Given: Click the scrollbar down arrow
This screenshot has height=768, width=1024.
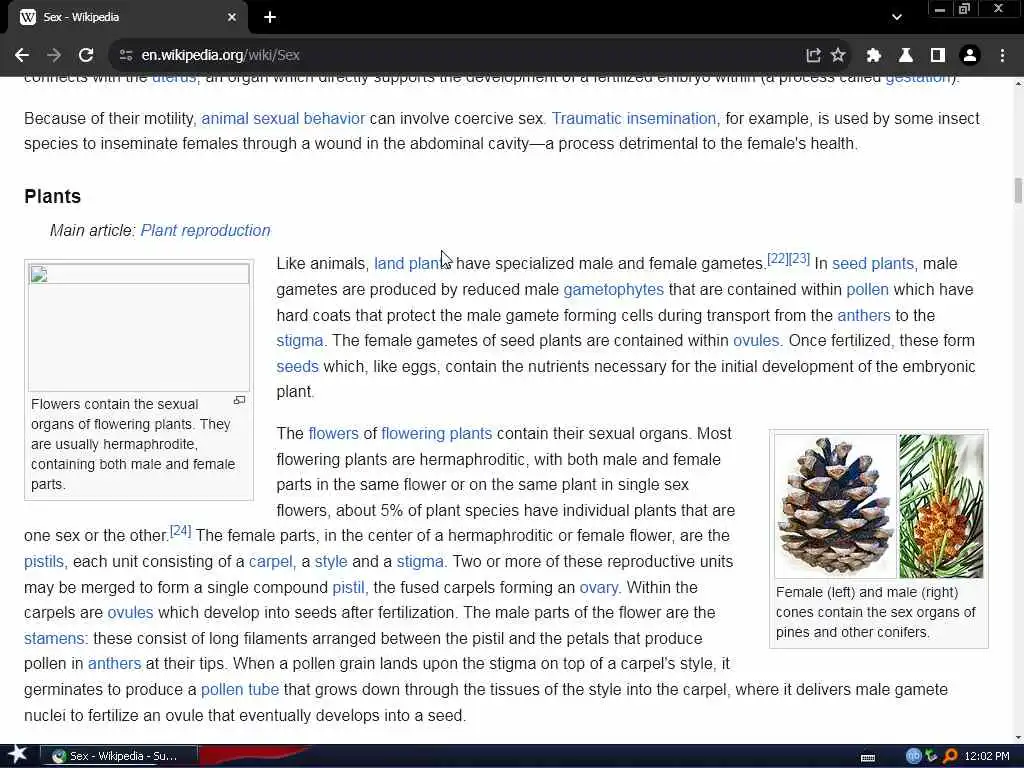Looking at the screenshot, I should (1017, 738).
